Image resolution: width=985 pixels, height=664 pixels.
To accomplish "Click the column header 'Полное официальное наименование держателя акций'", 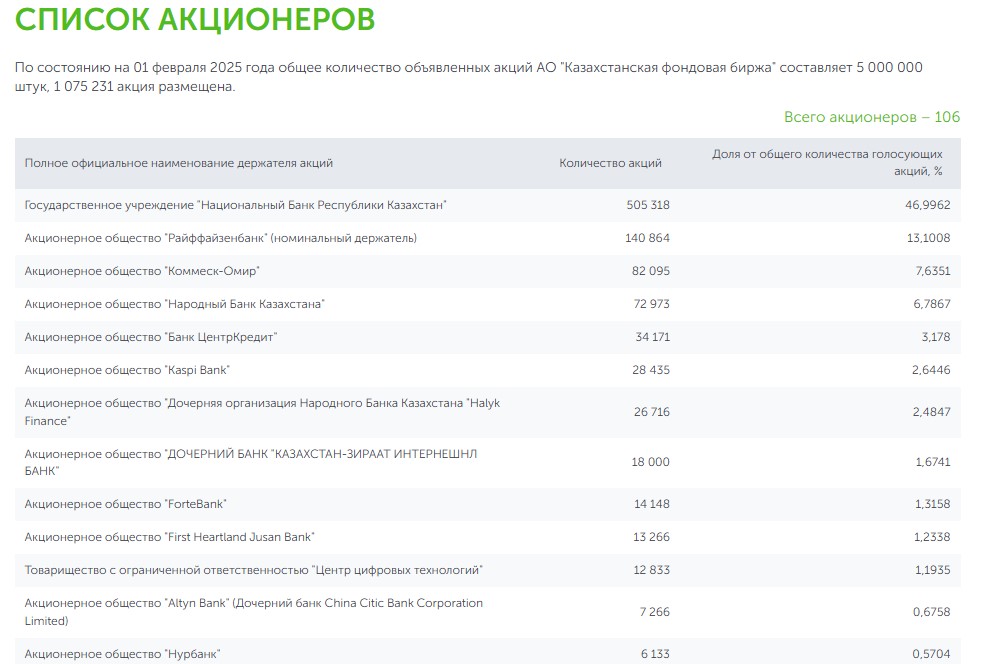I will [178, 163].
